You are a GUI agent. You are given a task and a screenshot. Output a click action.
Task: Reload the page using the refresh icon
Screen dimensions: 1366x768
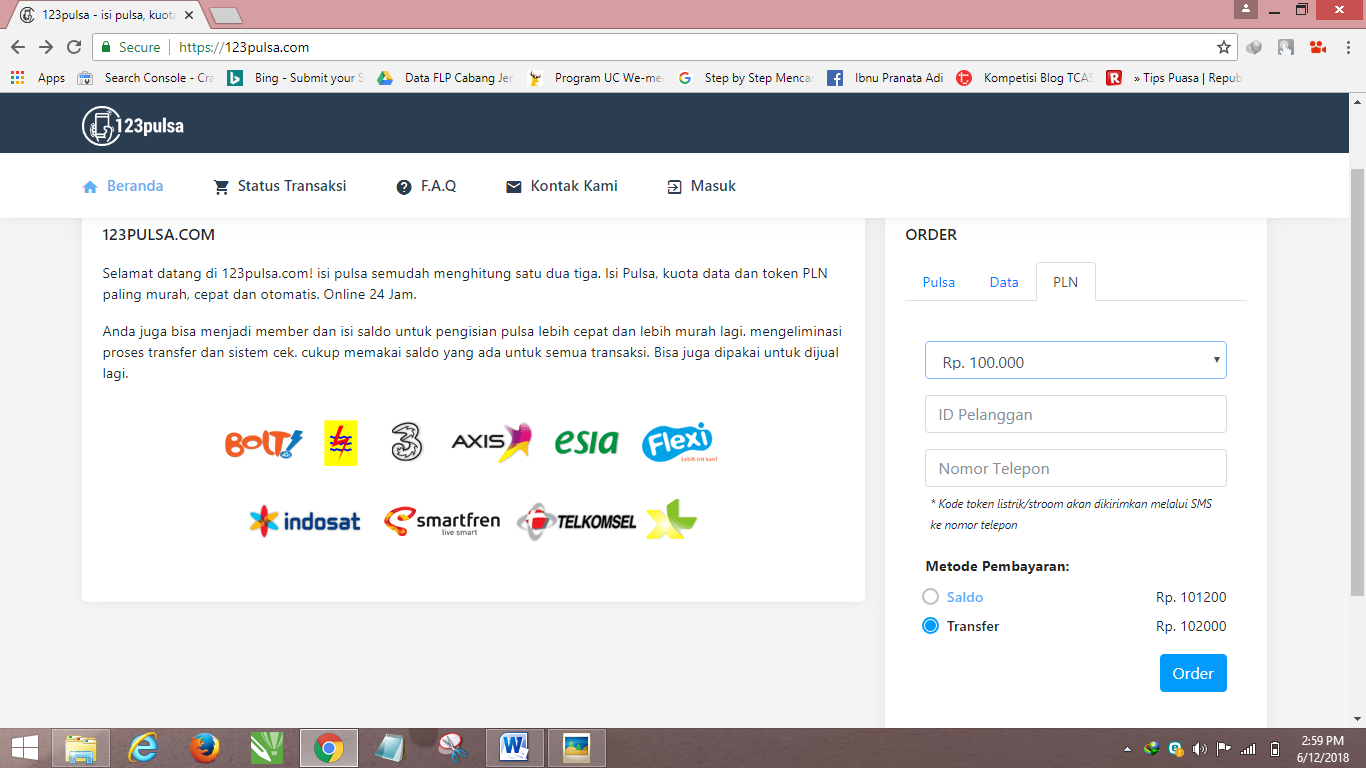click(x=74, y=47)
